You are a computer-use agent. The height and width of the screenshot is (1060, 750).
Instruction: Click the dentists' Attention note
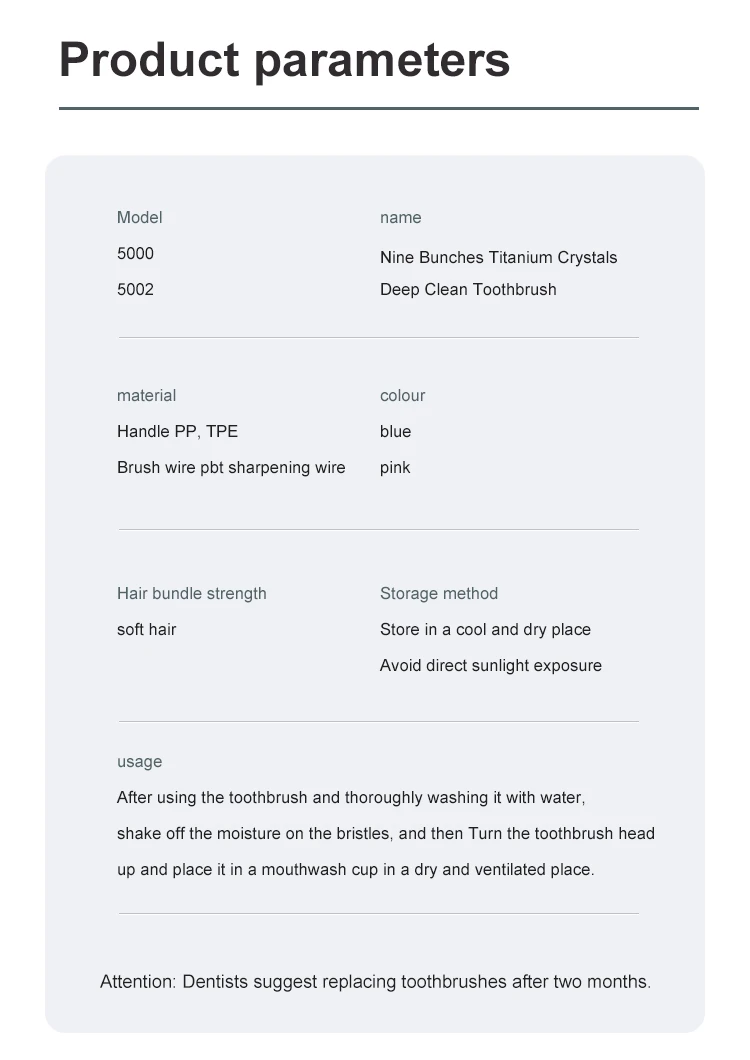[375, 981]
